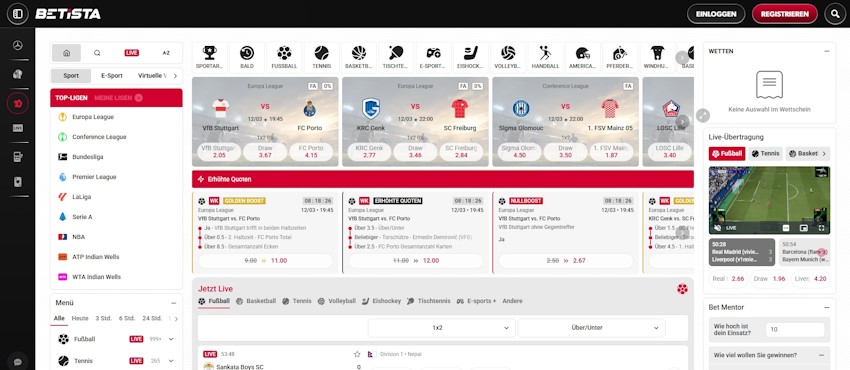Click the Registrieren button
850x370 pixels.
(784, 14)
